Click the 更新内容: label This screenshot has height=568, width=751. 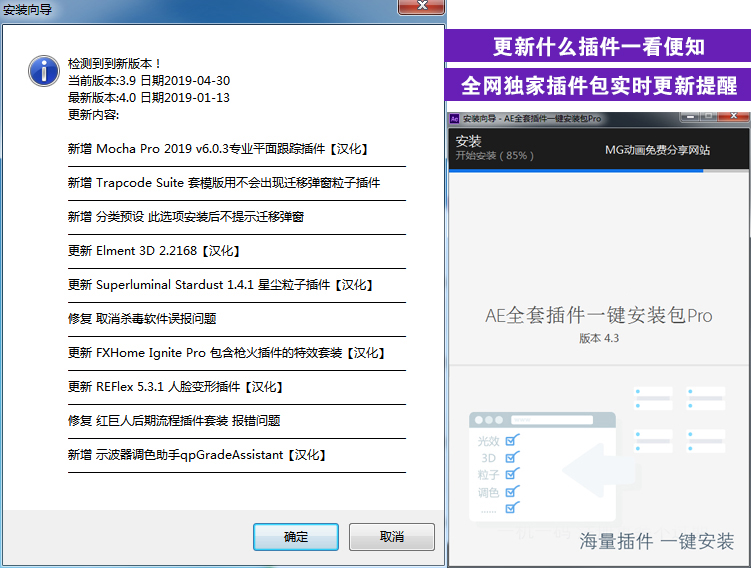(93, 115)
